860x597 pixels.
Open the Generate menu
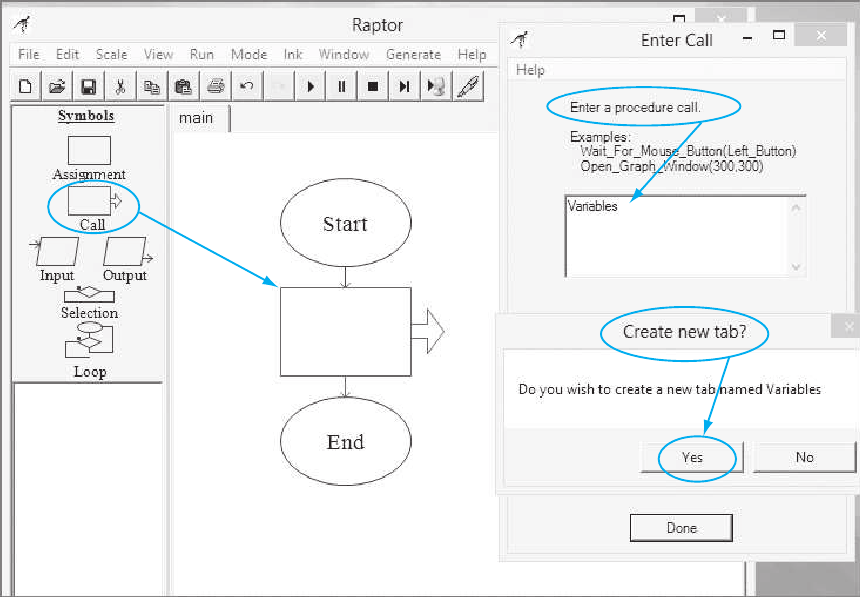(x=413, y=54)
